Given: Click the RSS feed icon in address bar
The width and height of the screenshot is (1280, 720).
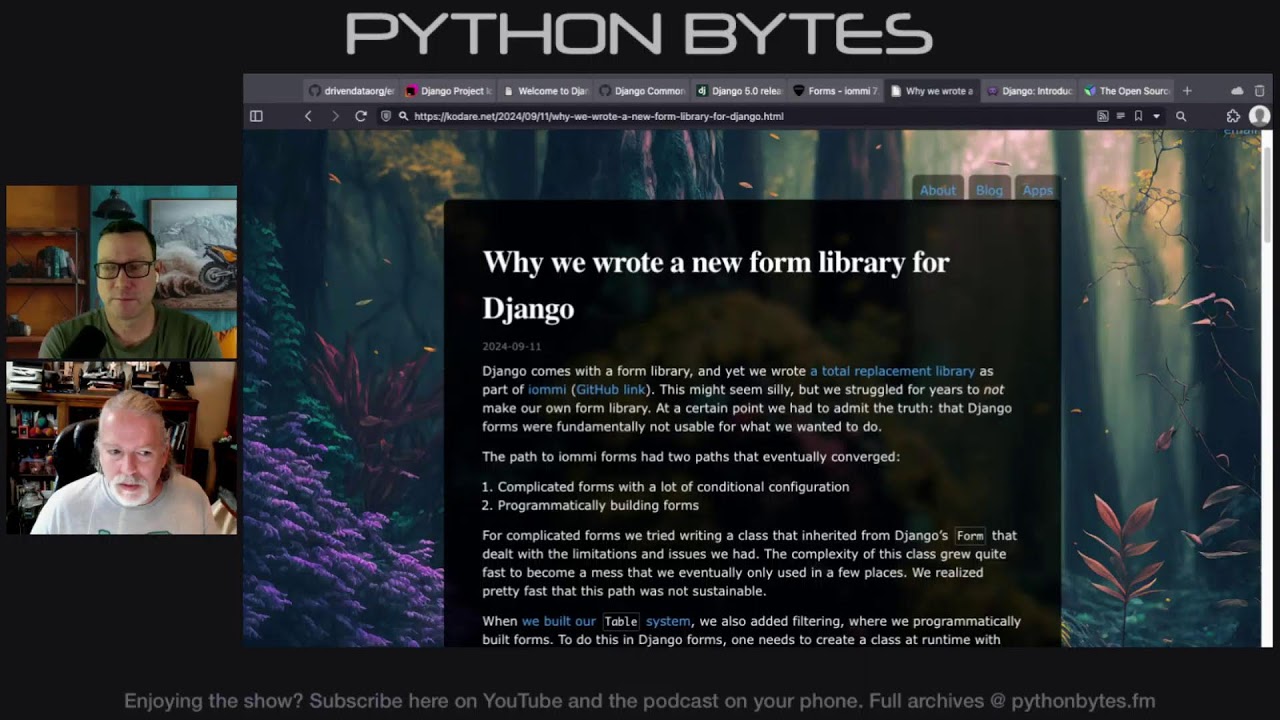Looking at the screenshot, I should (x=1103, y=116).
